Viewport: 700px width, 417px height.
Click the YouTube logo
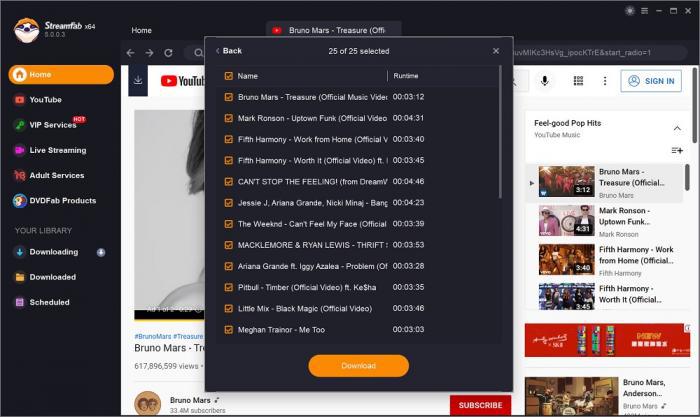coord(182,81)
